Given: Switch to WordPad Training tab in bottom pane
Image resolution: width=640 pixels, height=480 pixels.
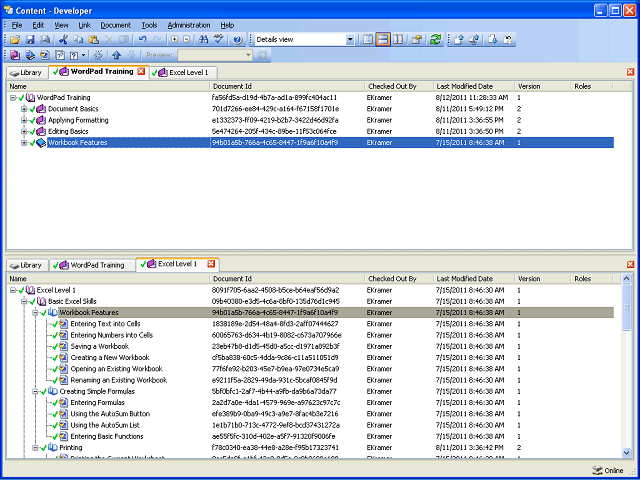Looking at the screenshot, I should coord(92,265).
